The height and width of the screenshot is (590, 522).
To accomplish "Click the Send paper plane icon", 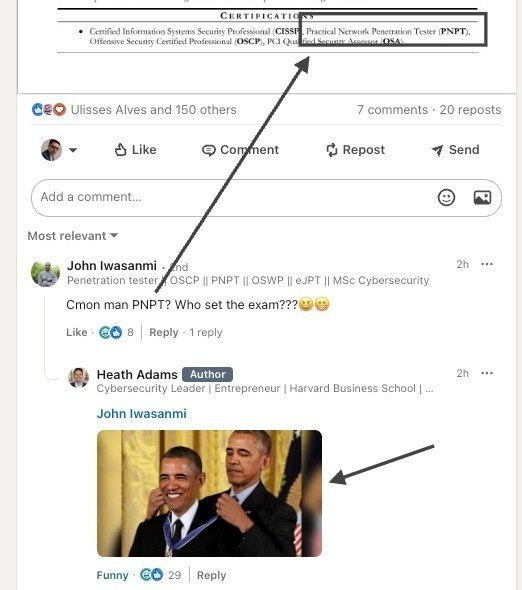I will click(437, 150).
